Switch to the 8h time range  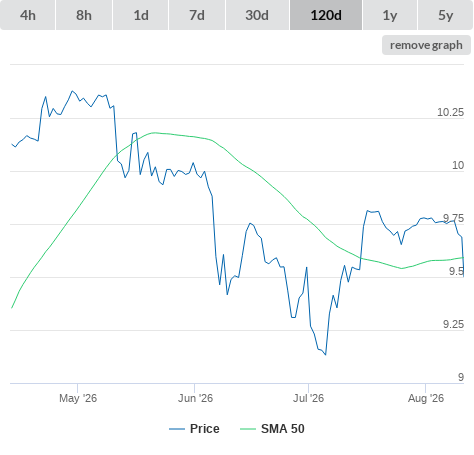pyautogui.click(x=84, y=15)
